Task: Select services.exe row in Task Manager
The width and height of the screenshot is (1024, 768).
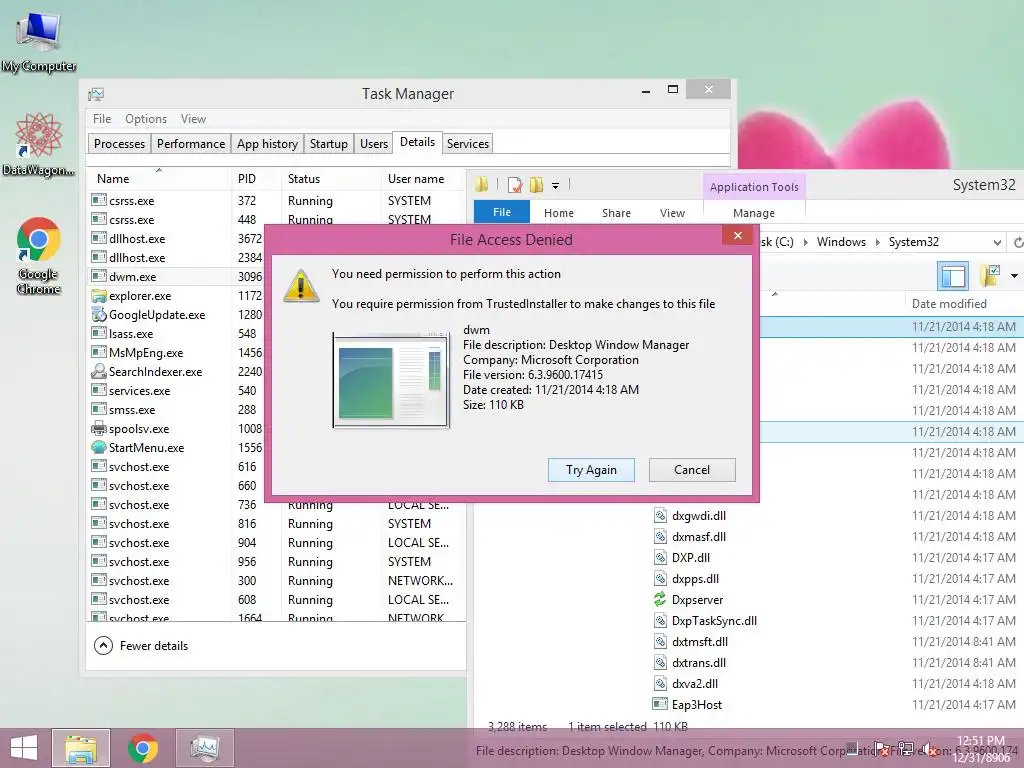Action: click(x=177, y=391)
